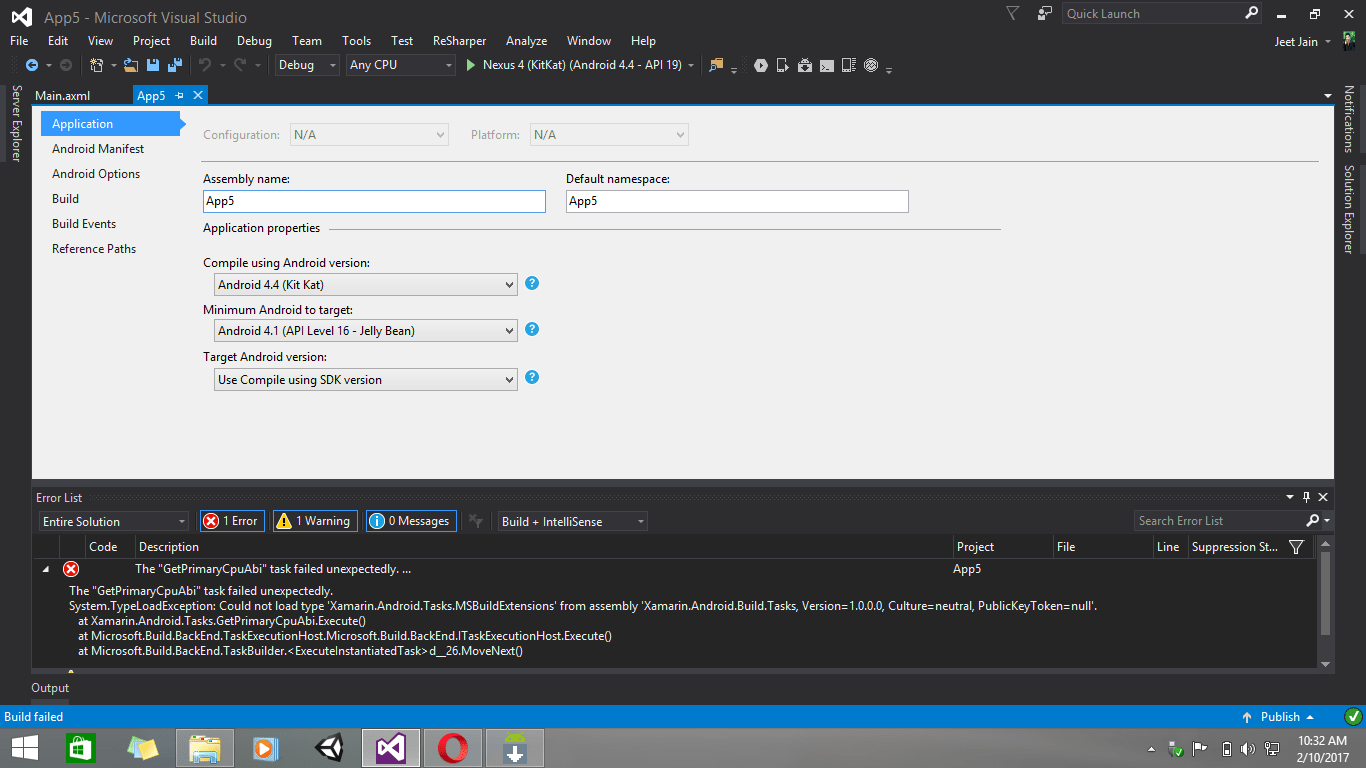
Task: Click the Quick Launch search magnifier icon
Action: (x=1252, y=13)
